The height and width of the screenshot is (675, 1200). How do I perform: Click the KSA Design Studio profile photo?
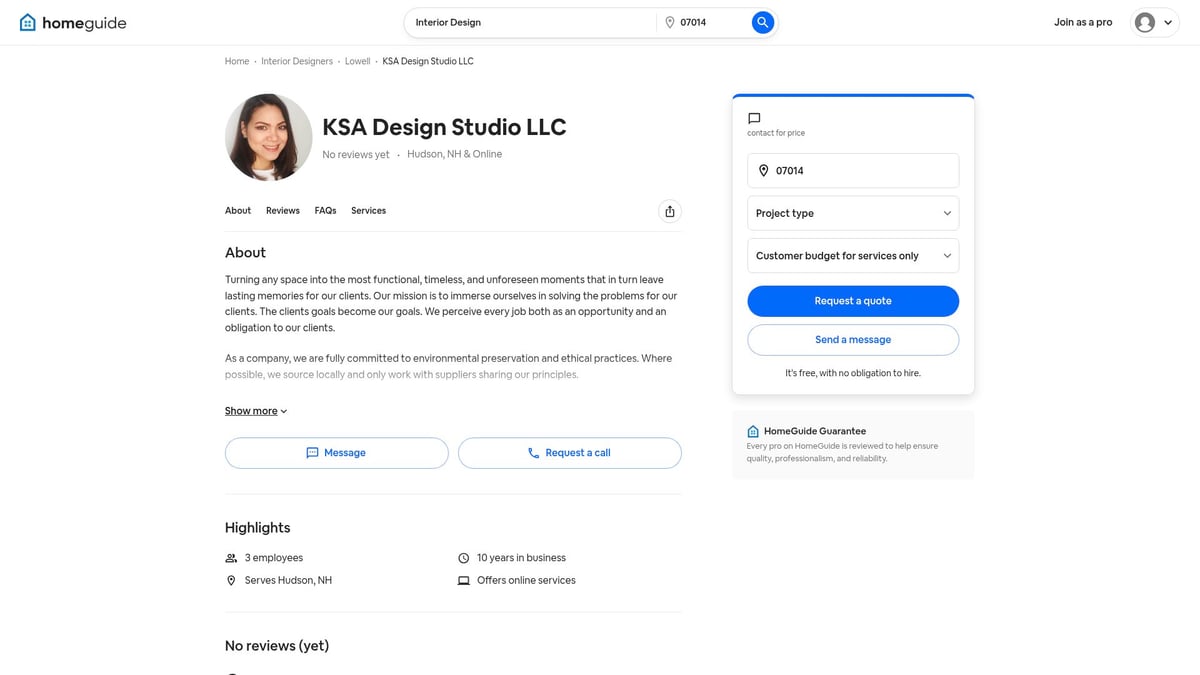coord(269,137)
